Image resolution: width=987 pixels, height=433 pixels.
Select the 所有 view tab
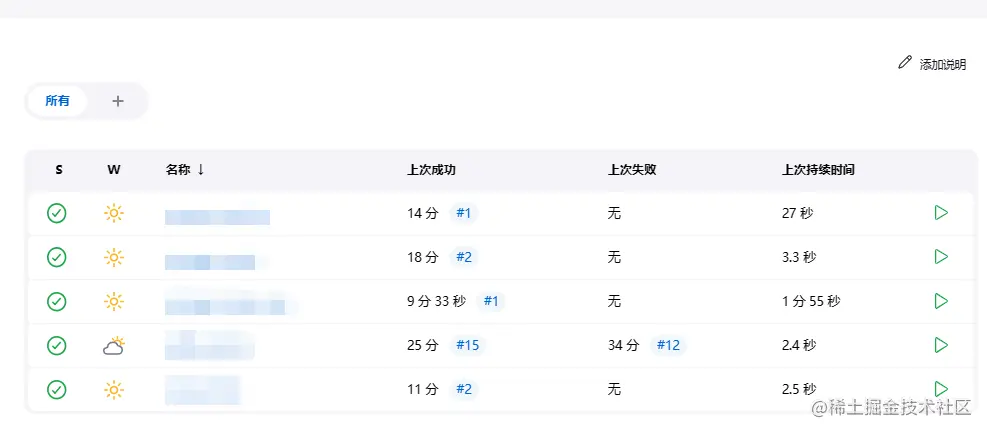[x=58, y=101]
